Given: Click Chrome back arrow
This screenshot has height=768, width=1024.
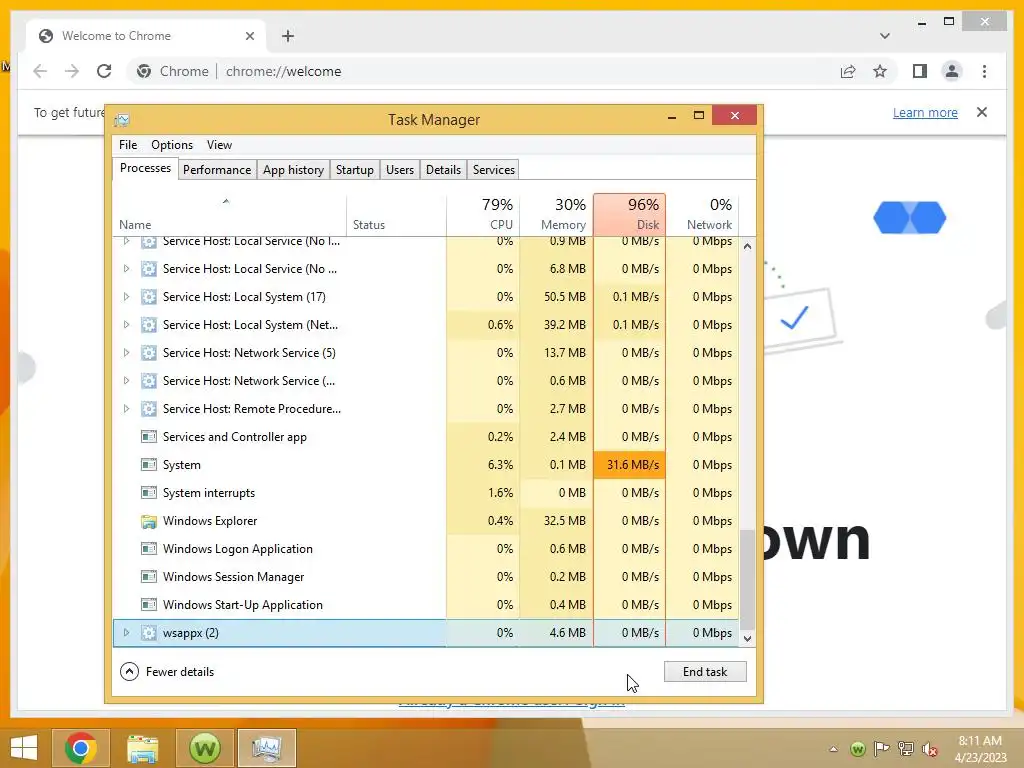Looking at the screenshot, I should pyautogui.click(x=40, y=71).
